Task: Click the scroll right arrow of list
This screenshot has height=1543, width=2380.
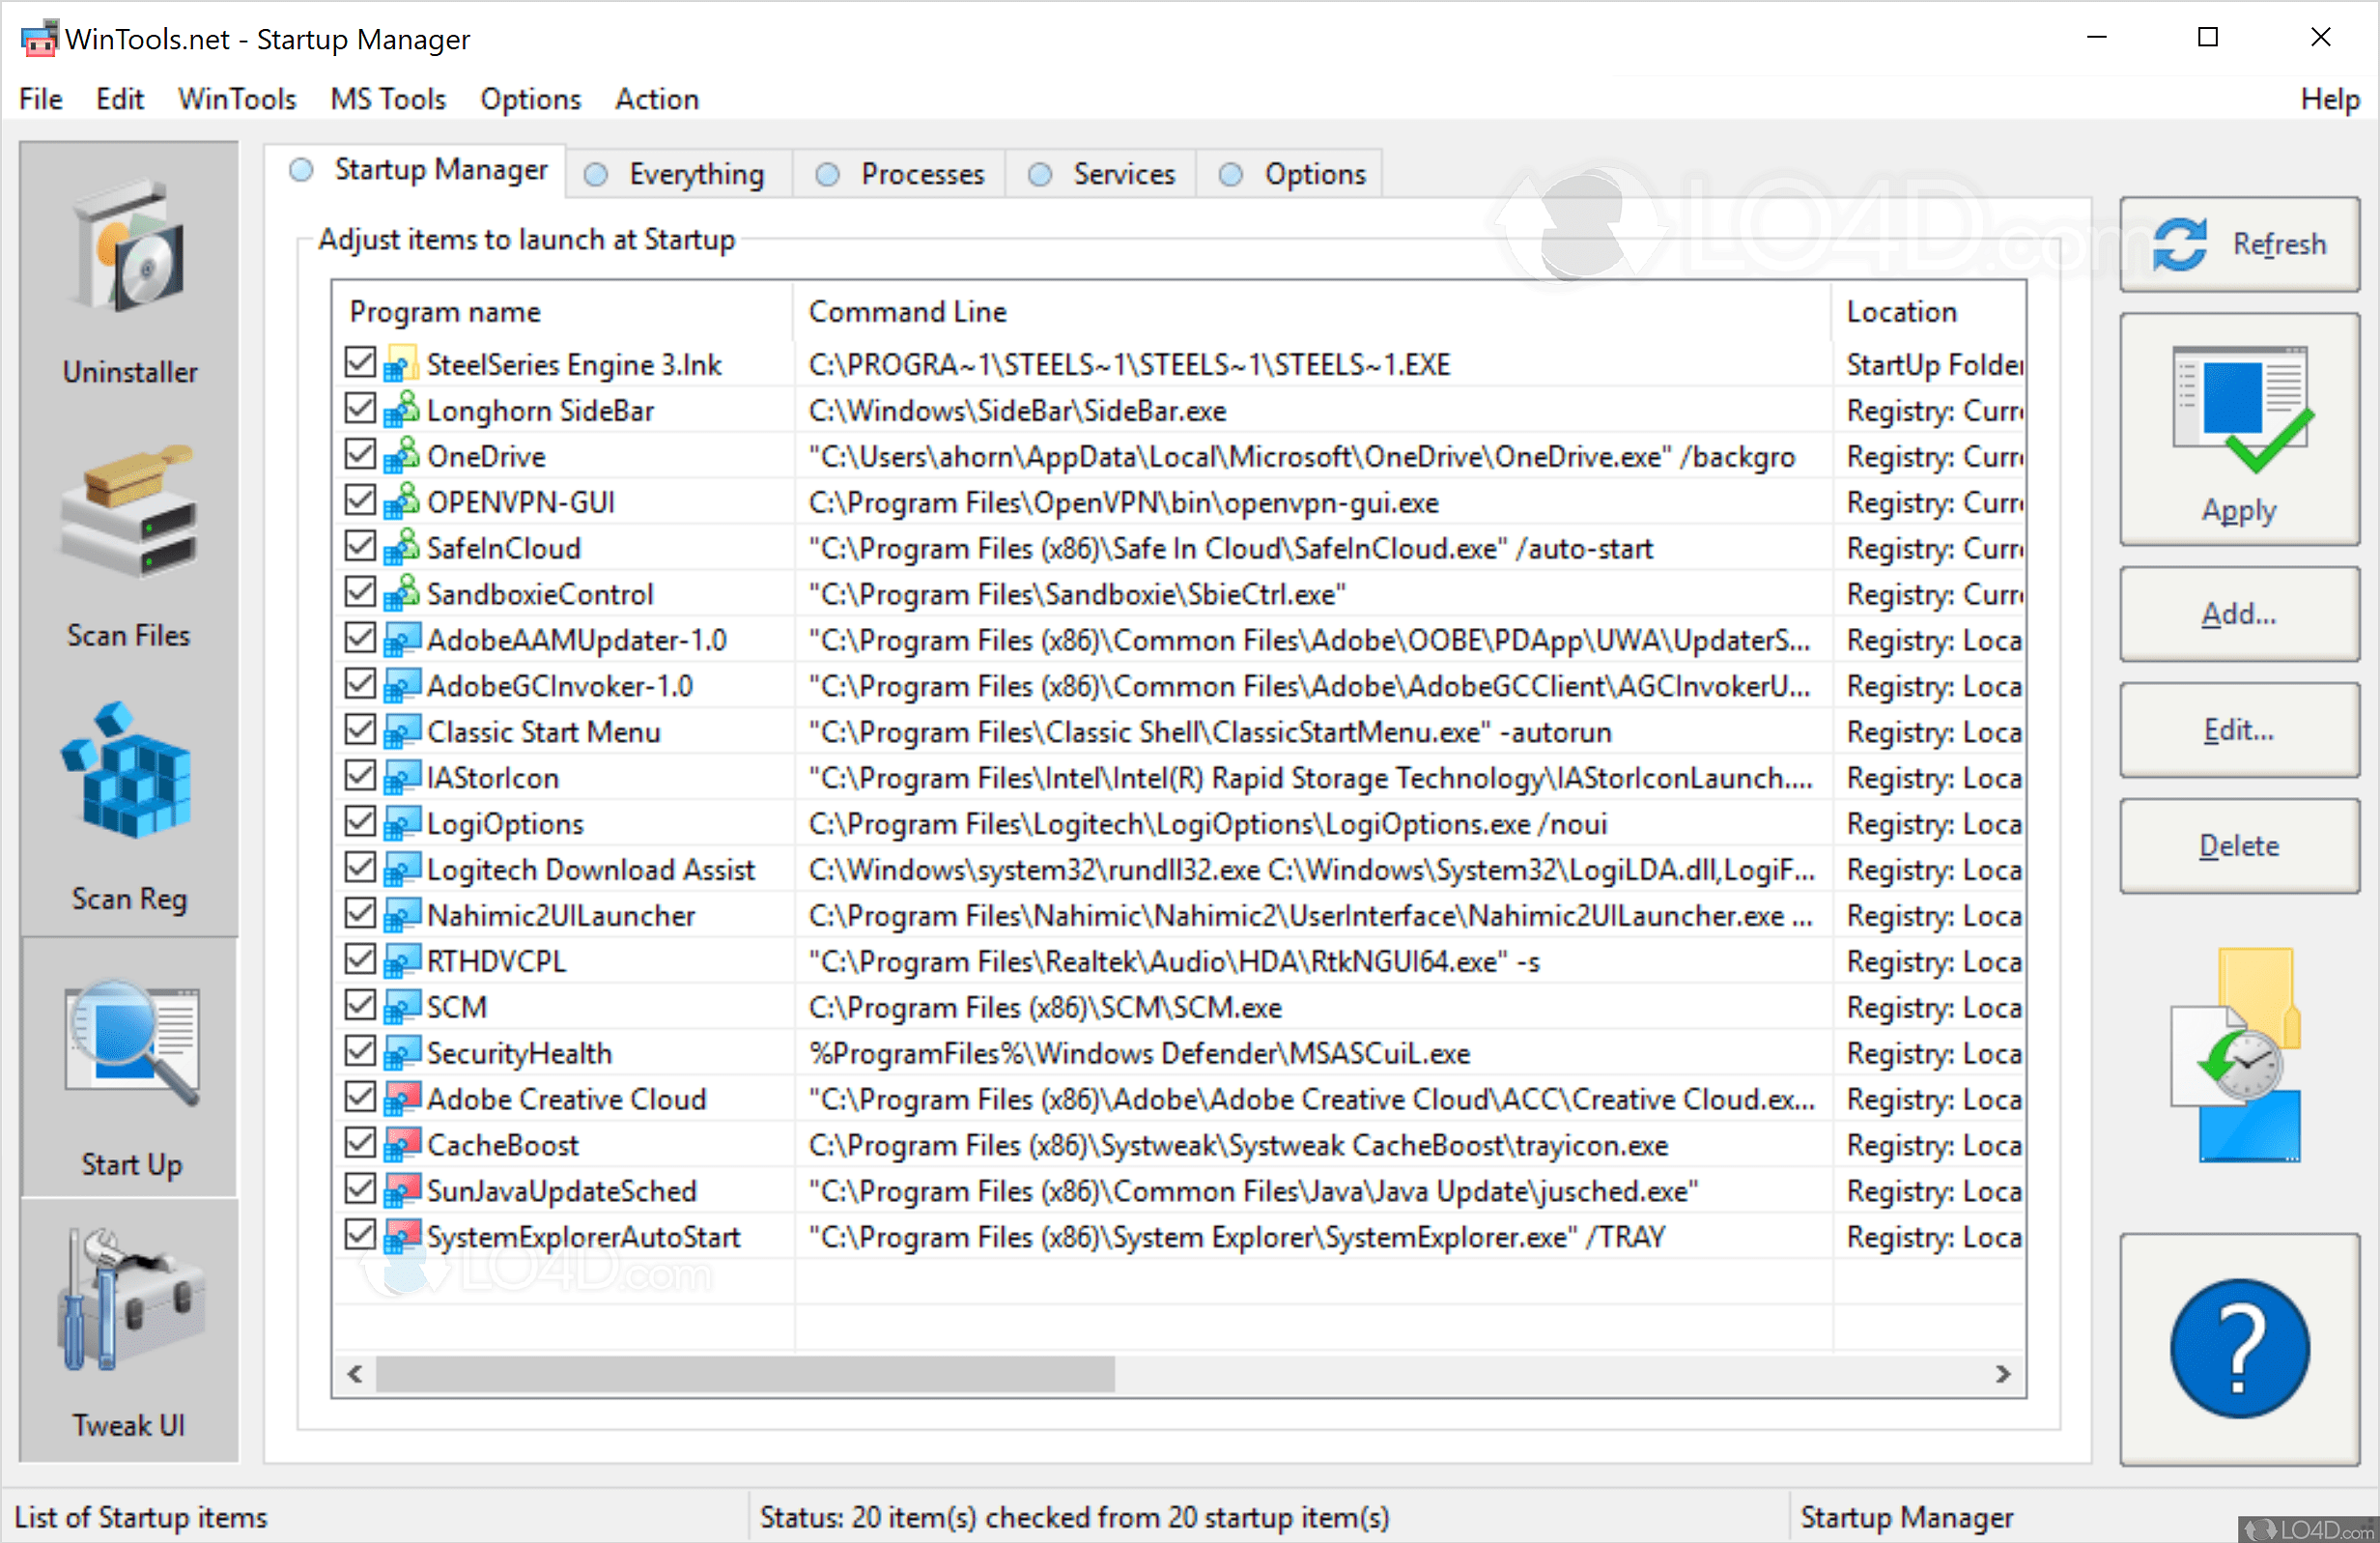Action: [2002, 1374]
